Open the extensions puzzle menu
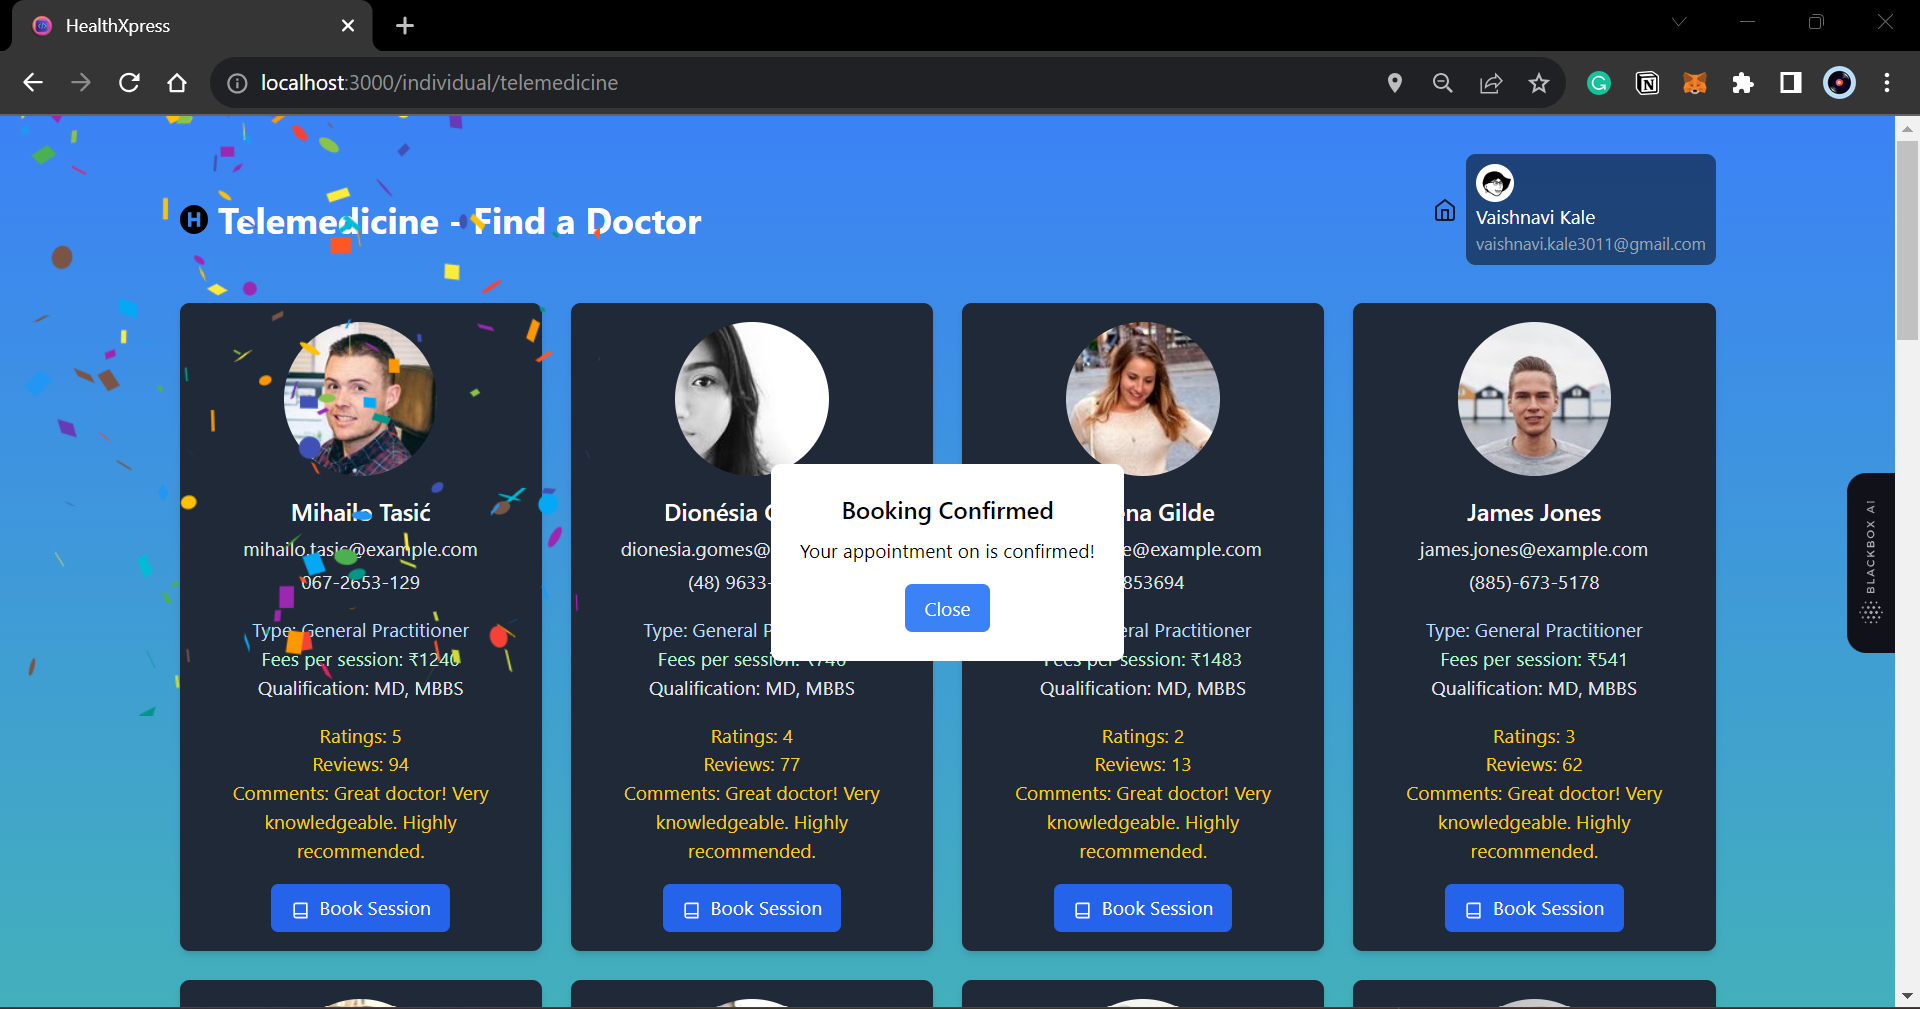Image resolution: width=1920 pixels, height=1009 pixels. 1743,83
